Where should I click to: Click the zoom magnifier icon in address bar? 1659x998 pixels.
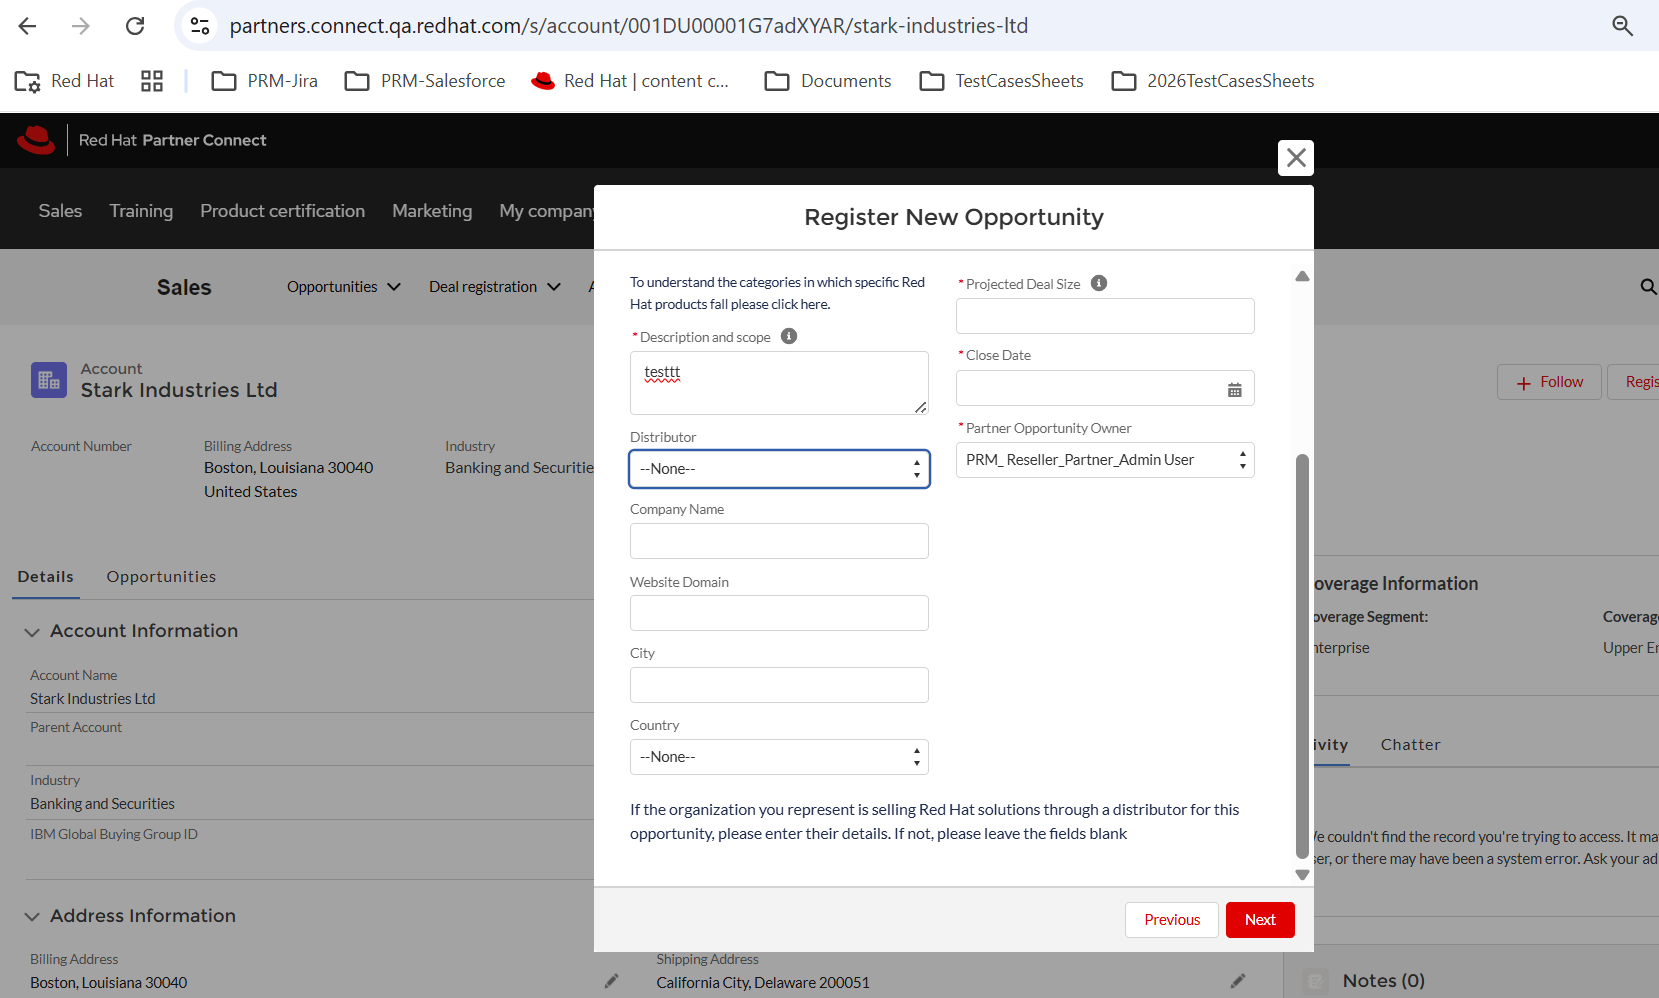tap(1622, 26)
